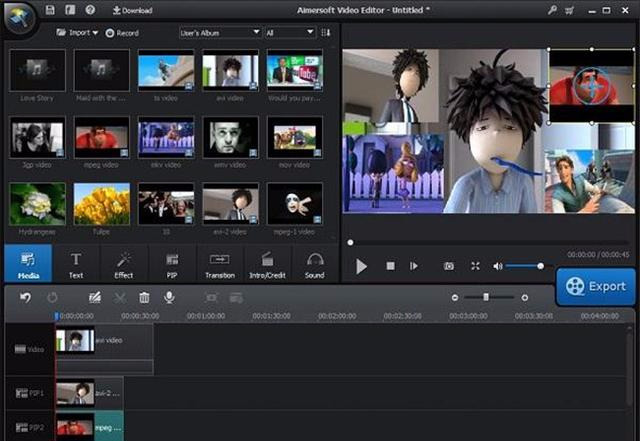Select the 'Maid with the...' audio thumbnail
This screenshot has height=441, width=640.
tap(102, 70)
